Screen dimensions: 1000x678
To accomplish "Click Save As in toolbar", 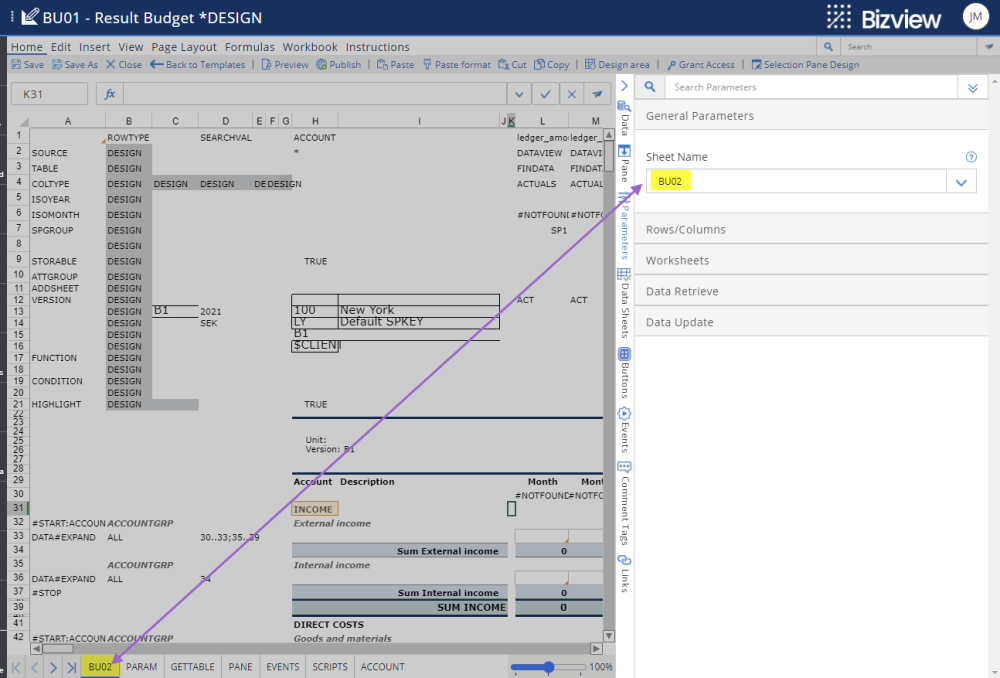I will [75, 64].
